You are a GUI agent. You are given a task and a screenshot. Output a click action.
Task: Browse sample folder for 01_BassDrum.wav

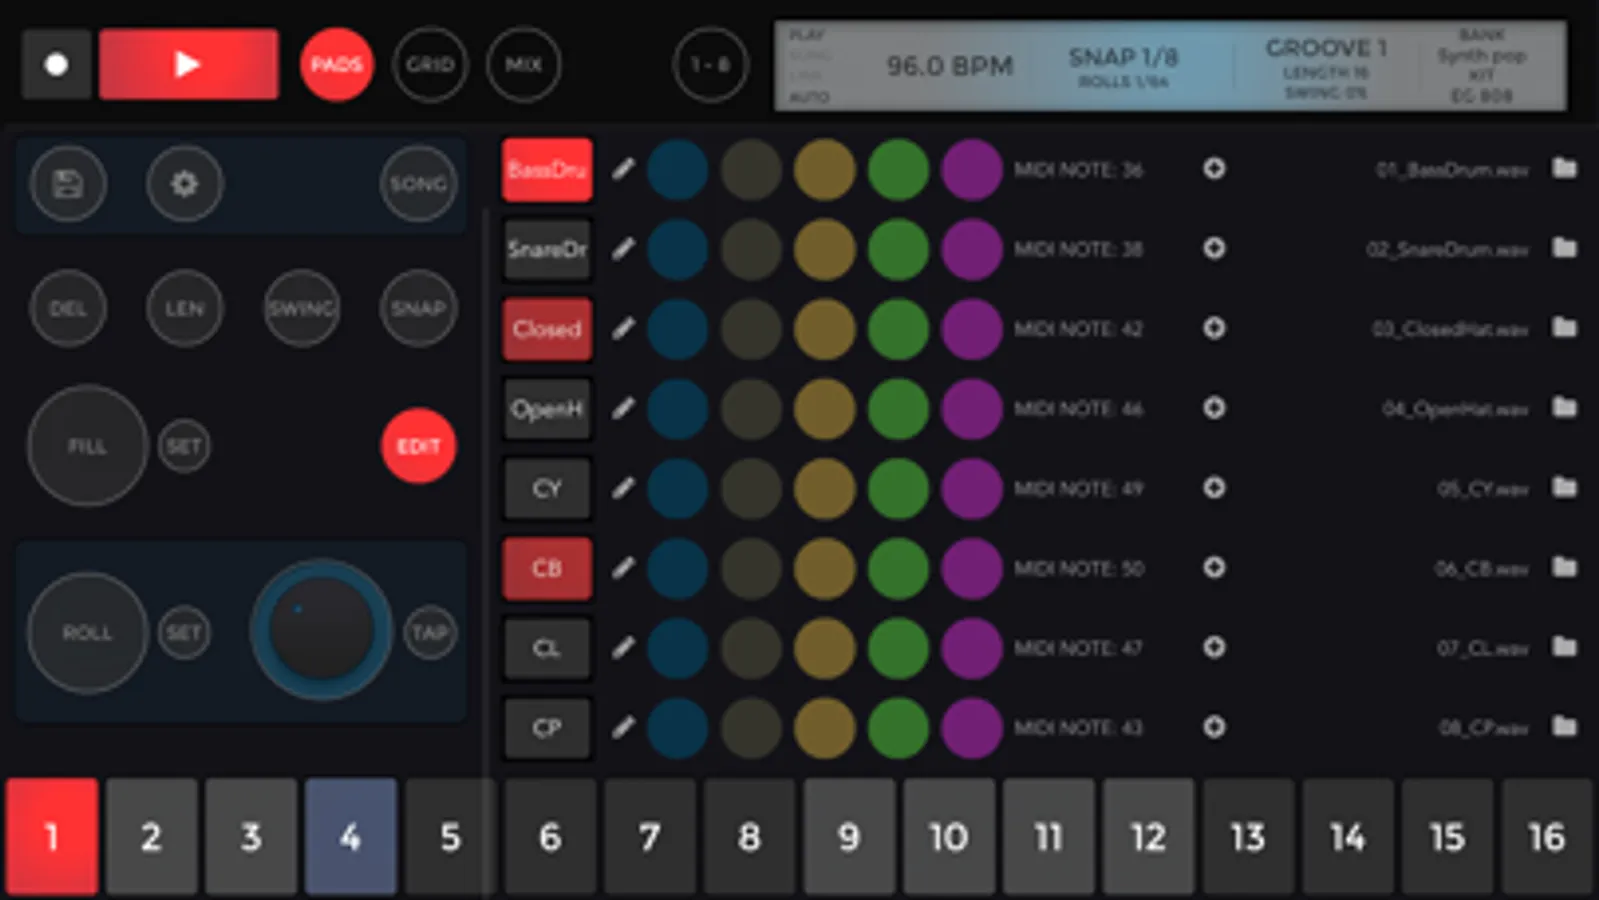[x=1565, y=168]
